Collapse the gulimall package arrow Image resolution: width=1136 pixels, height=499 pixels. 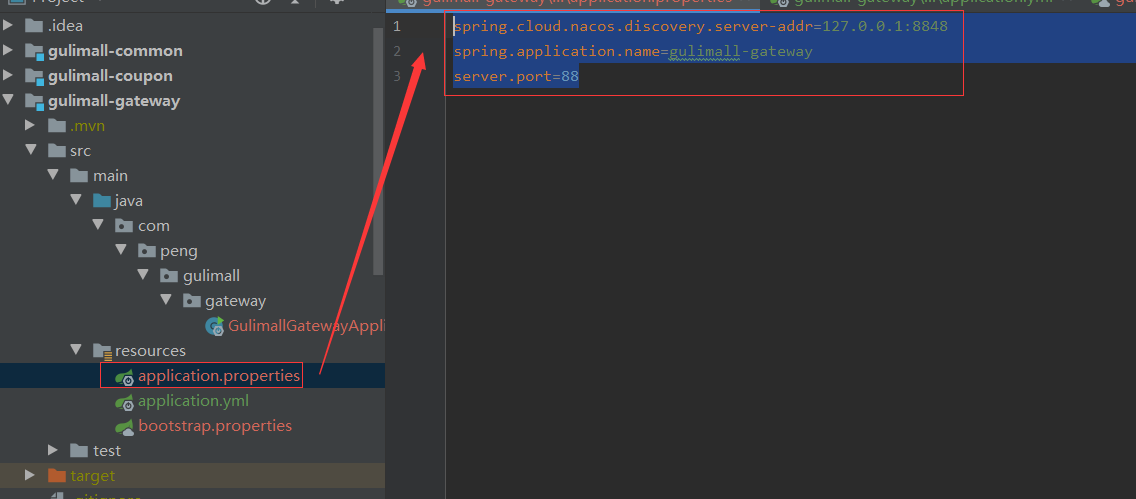(143, 275)
